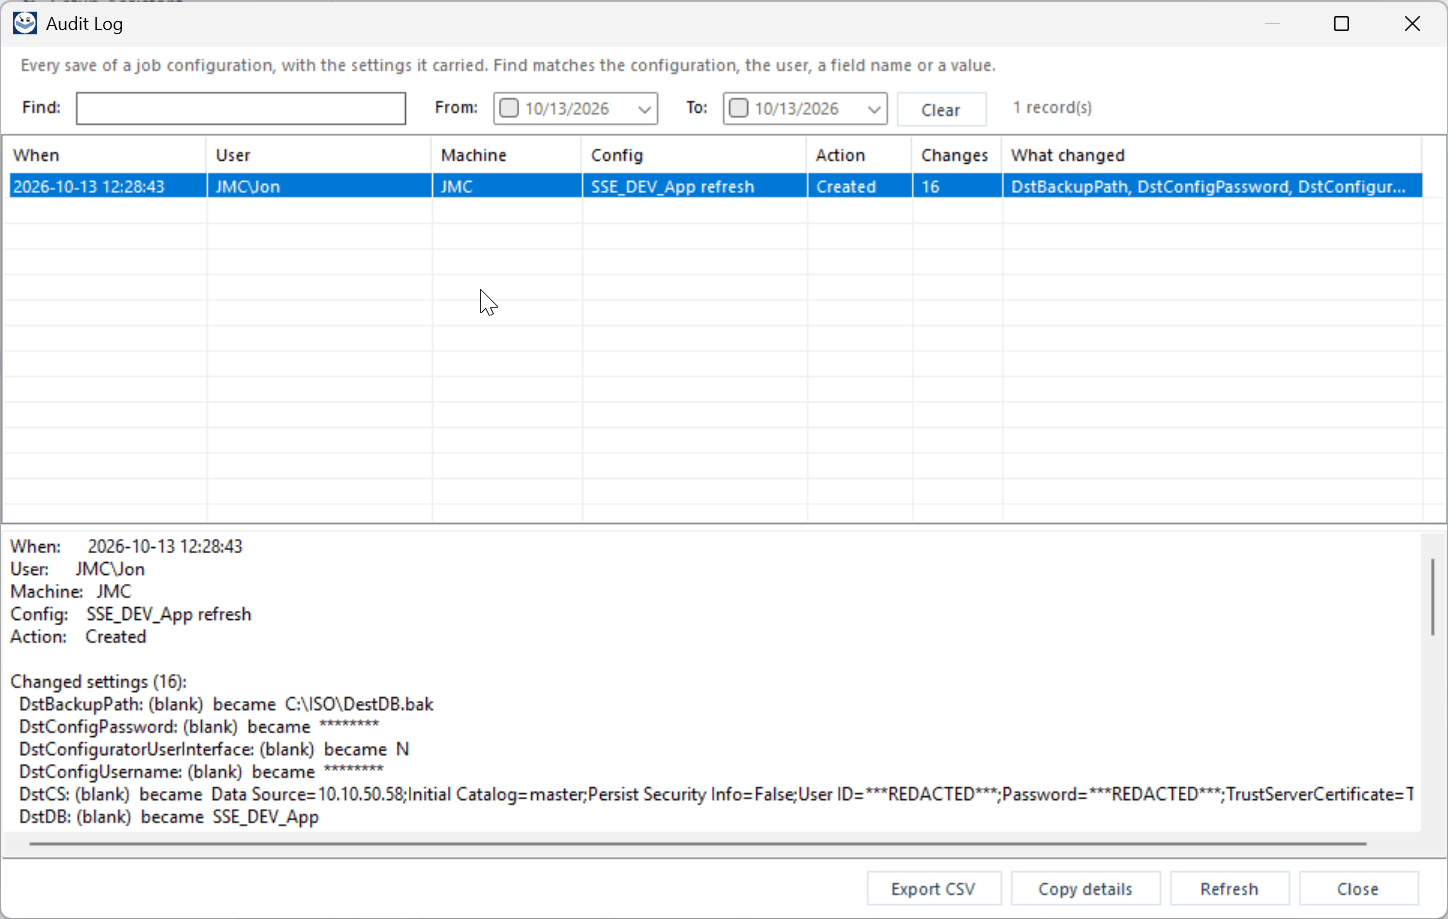Clear the search filters
The height and width of the screenshot is (919, 1448).
click(941, 109)
